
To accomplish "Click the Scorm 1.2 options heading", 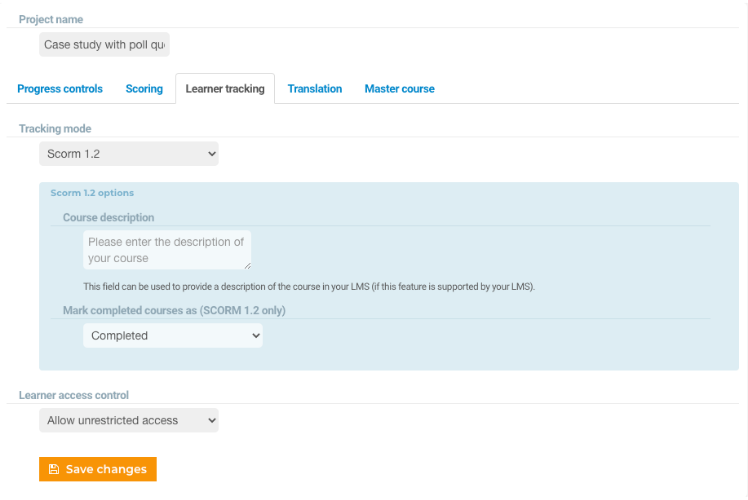I will [92, 193].
